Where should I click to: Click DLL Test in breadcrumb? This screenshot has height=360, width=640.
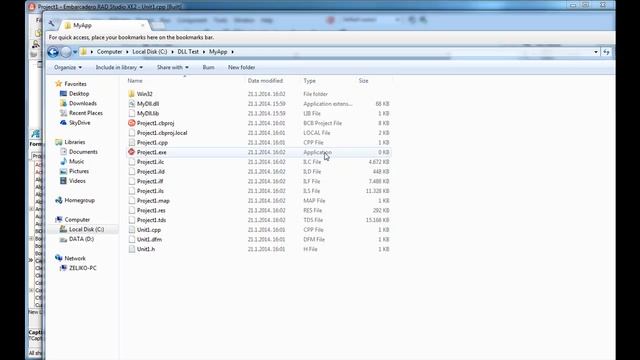click(188, 52)
